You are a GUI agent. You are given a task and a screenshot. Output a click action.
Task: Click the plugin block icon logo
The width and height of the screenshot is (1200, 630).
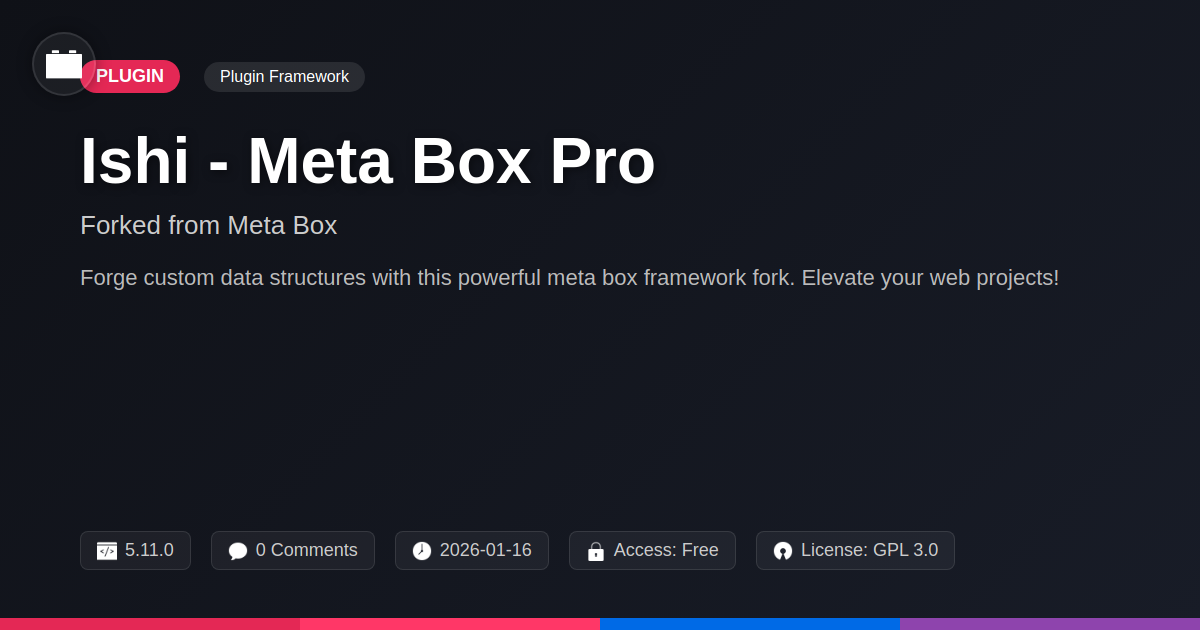point(64,64)
